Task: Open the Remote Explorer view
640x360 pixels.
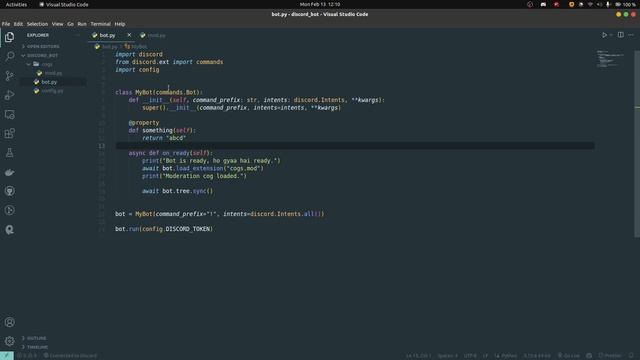Action: coord(9,114)
